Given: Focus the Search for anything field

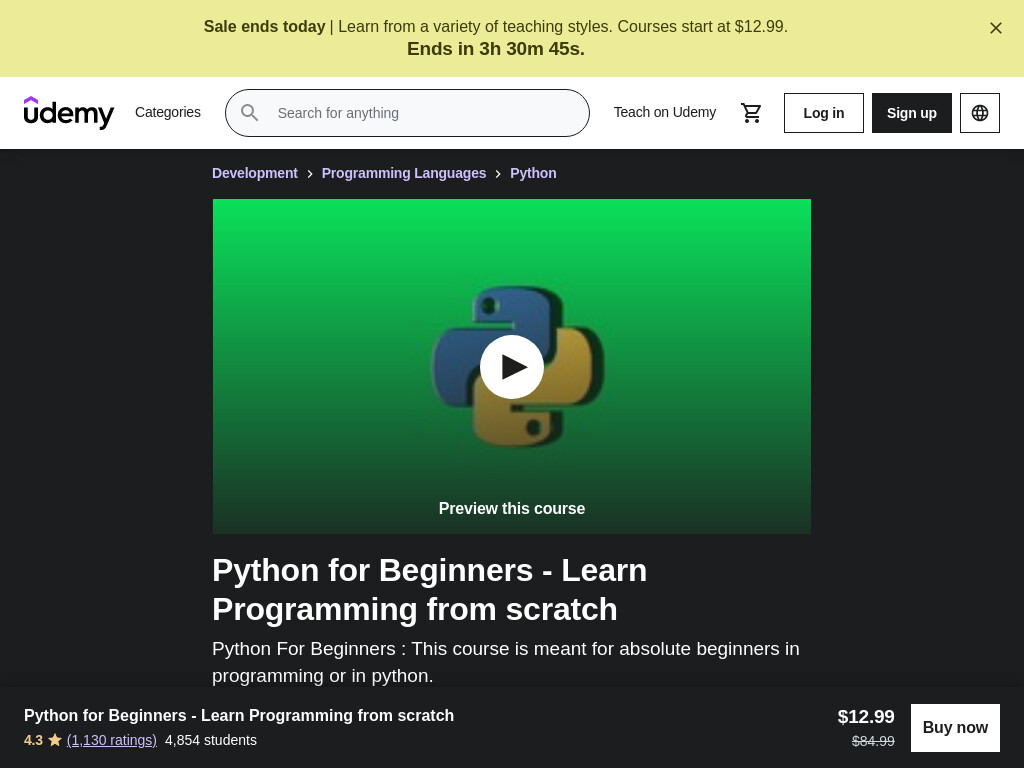Looking at the screenshot, I should coord(408,113).
